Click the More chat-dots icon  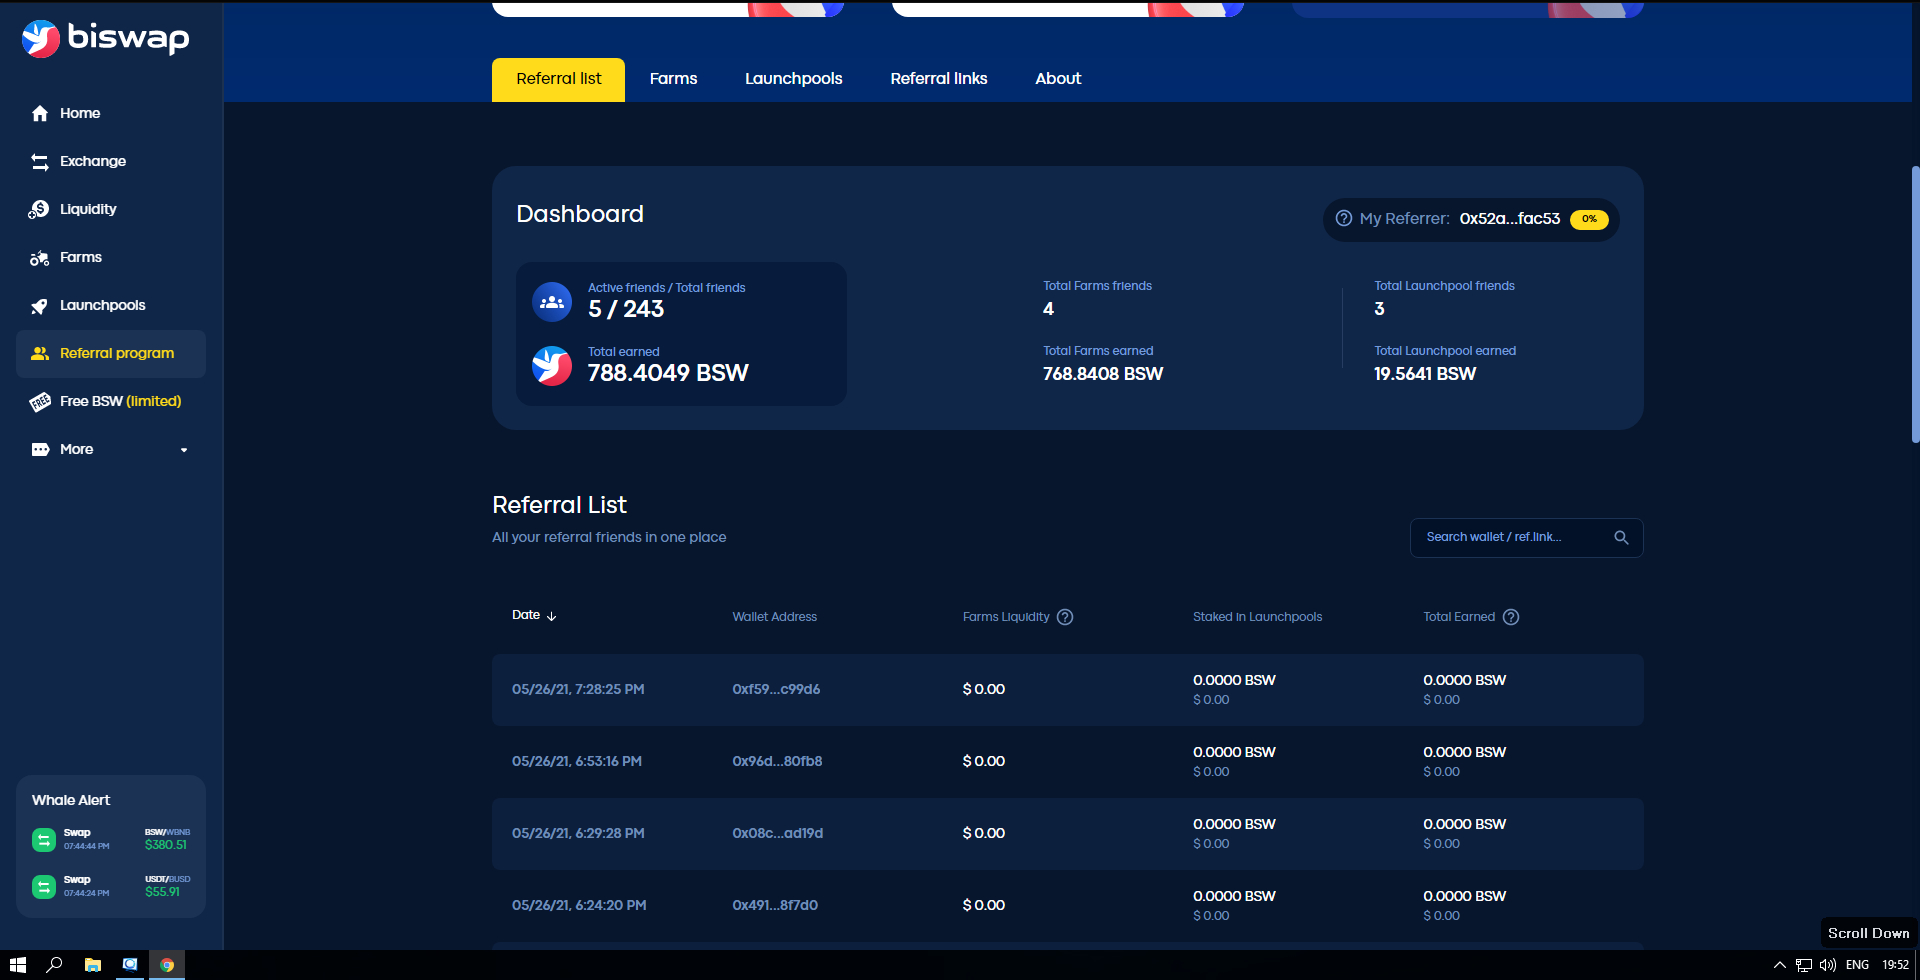coord(40,450)
